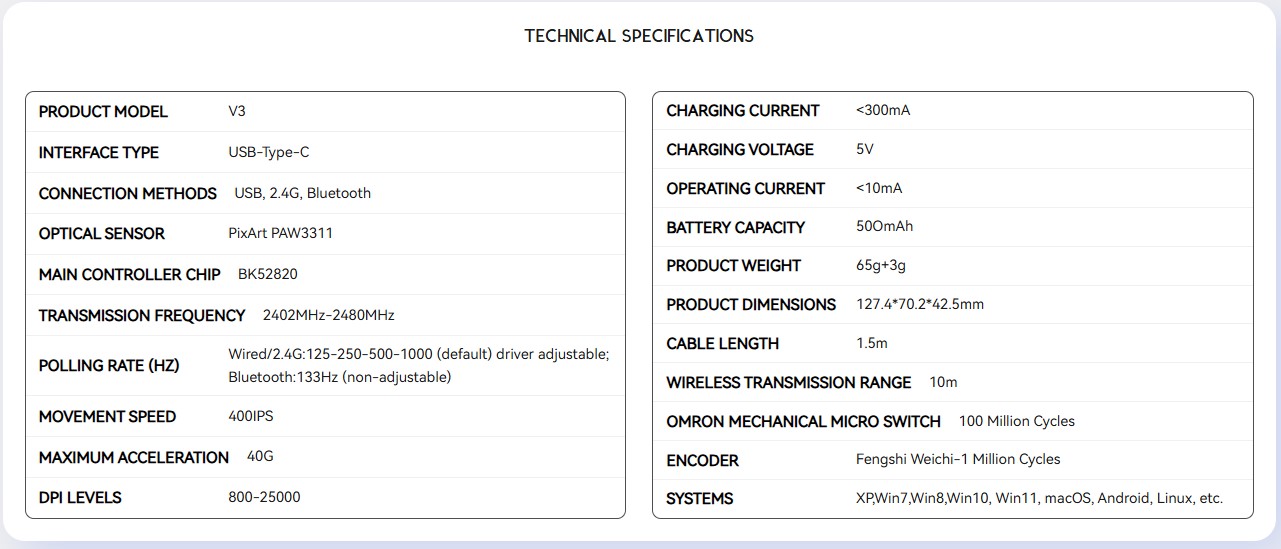Click the V3 model value

click(x=237, y=111)
